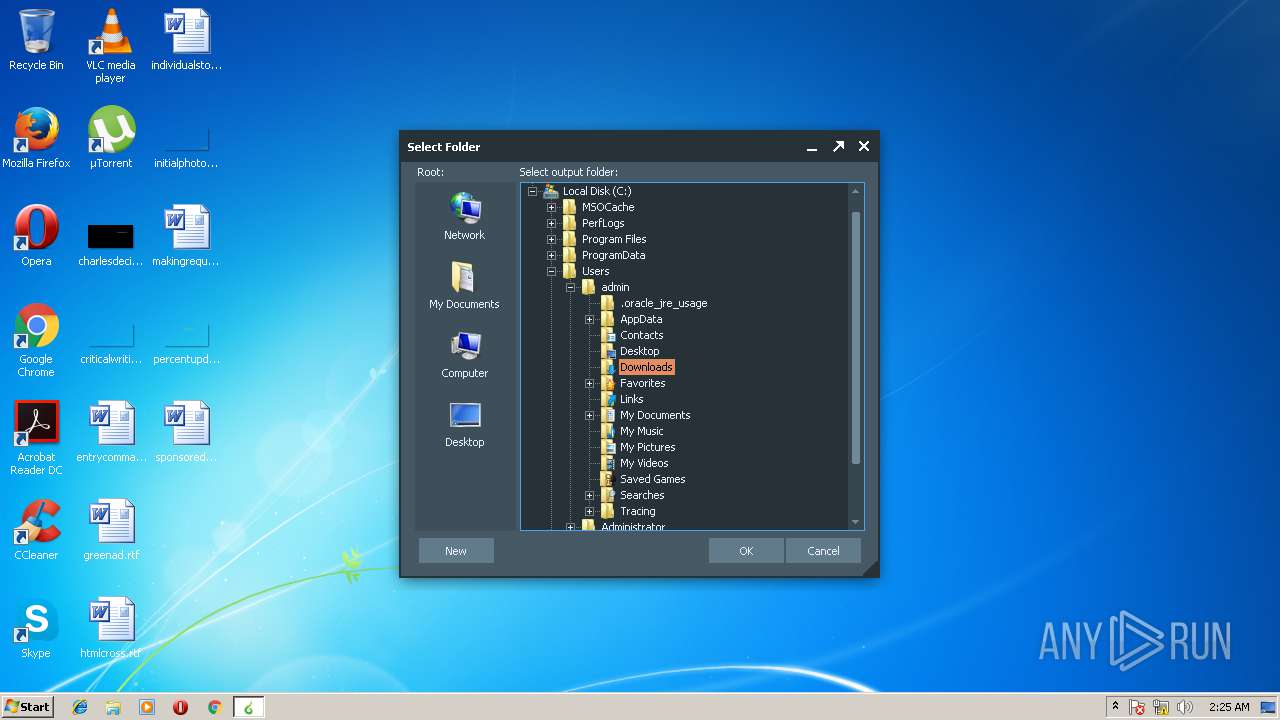Show hidden system tray icons
The width and height of the screenshot is (1280, 720).
pyautogui.click(x=1115, y=707)
